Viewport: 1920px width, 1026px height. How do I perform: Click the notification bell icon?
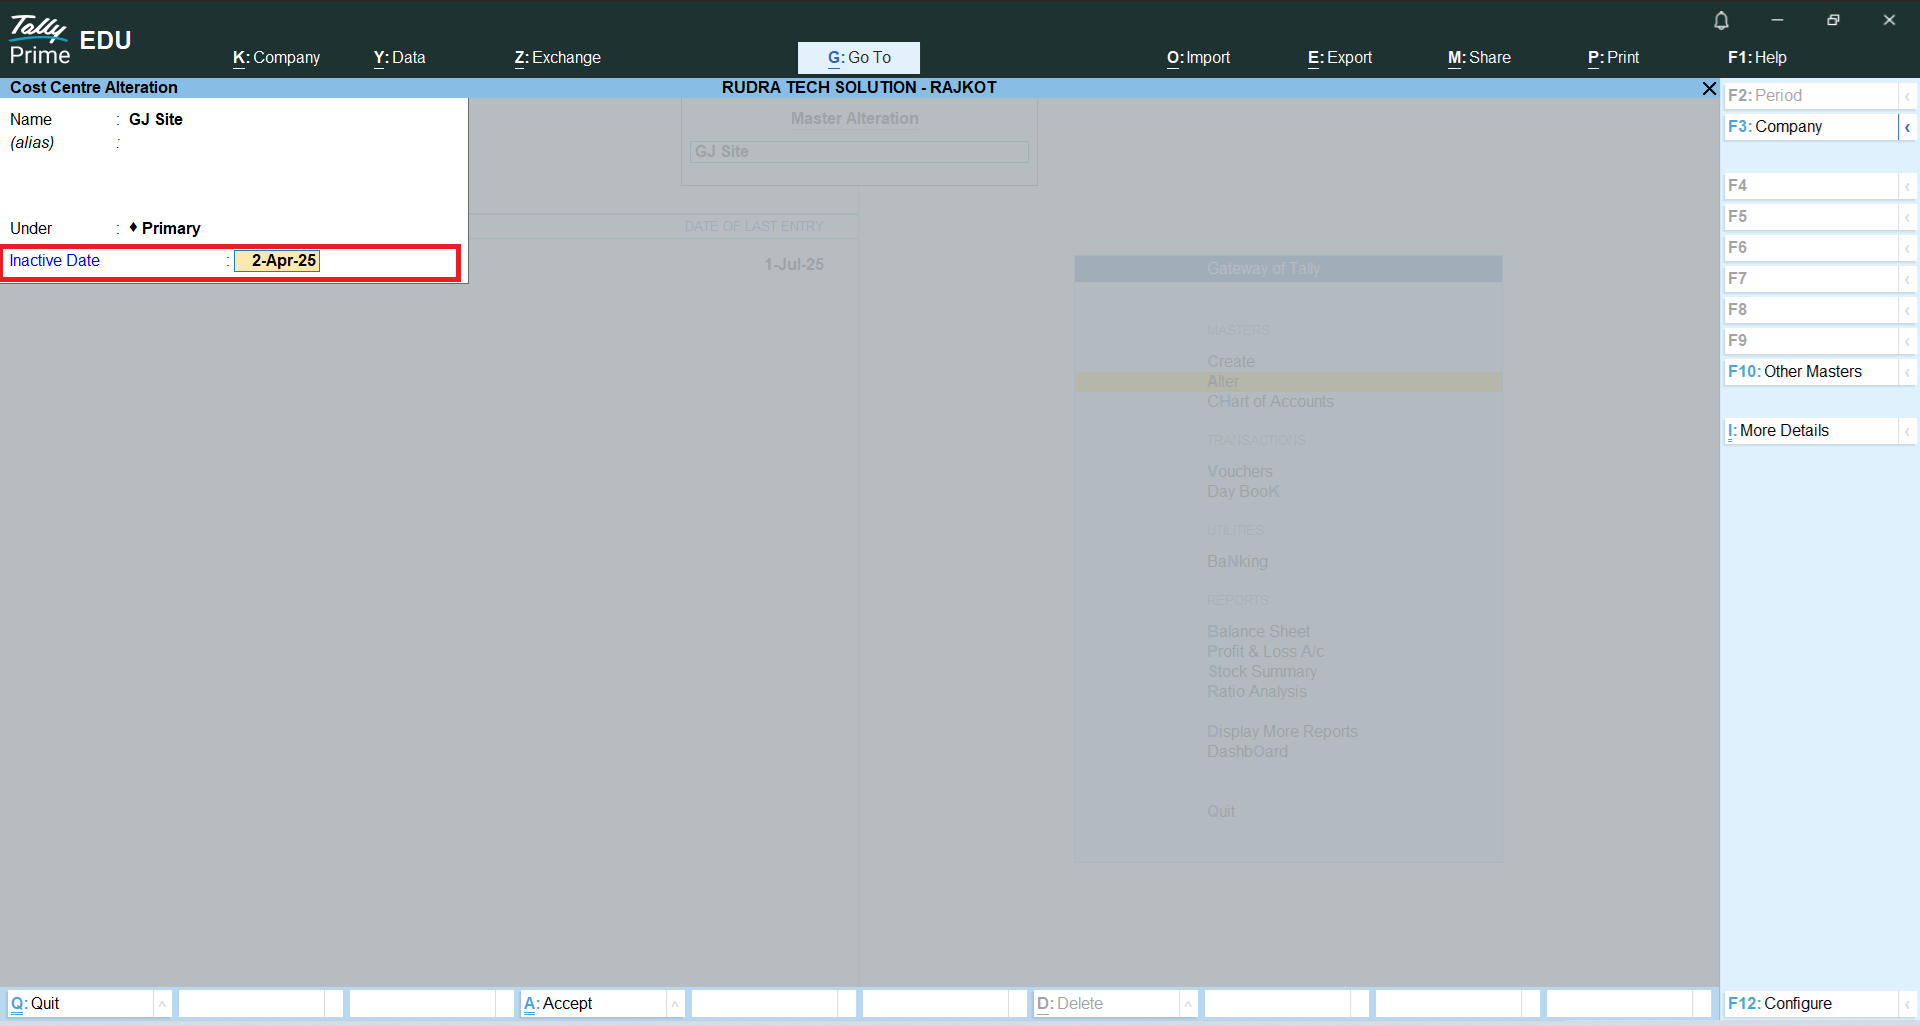[1721, 21]
